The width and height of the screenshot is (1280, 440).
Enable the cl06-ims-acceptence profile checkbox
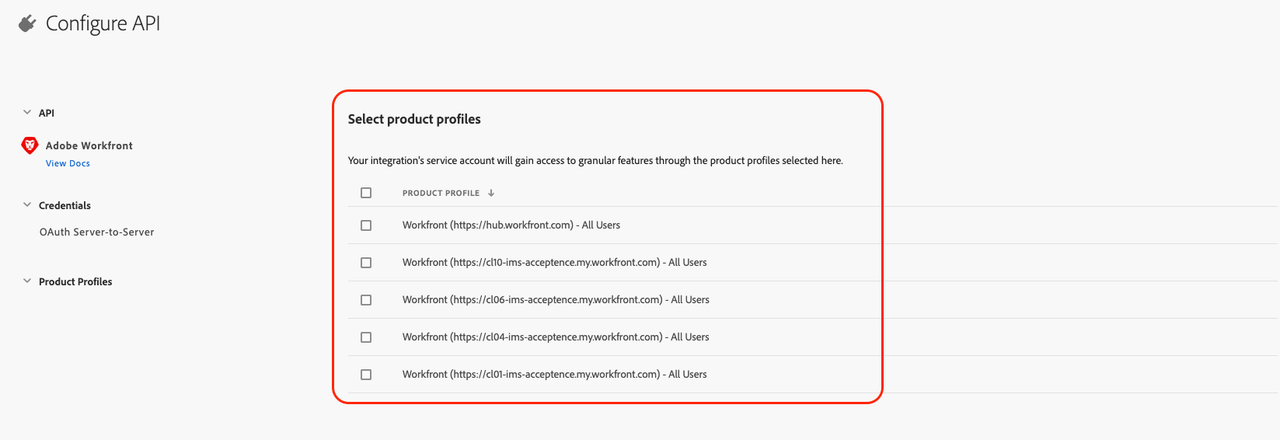click(x=366, y=300)
